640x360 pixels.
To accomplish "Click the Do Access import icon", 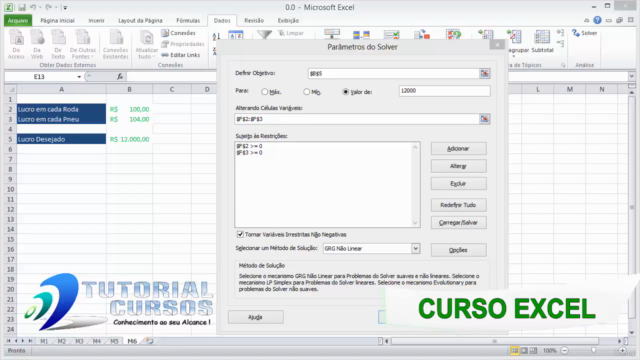I will [x=16, y=44].
